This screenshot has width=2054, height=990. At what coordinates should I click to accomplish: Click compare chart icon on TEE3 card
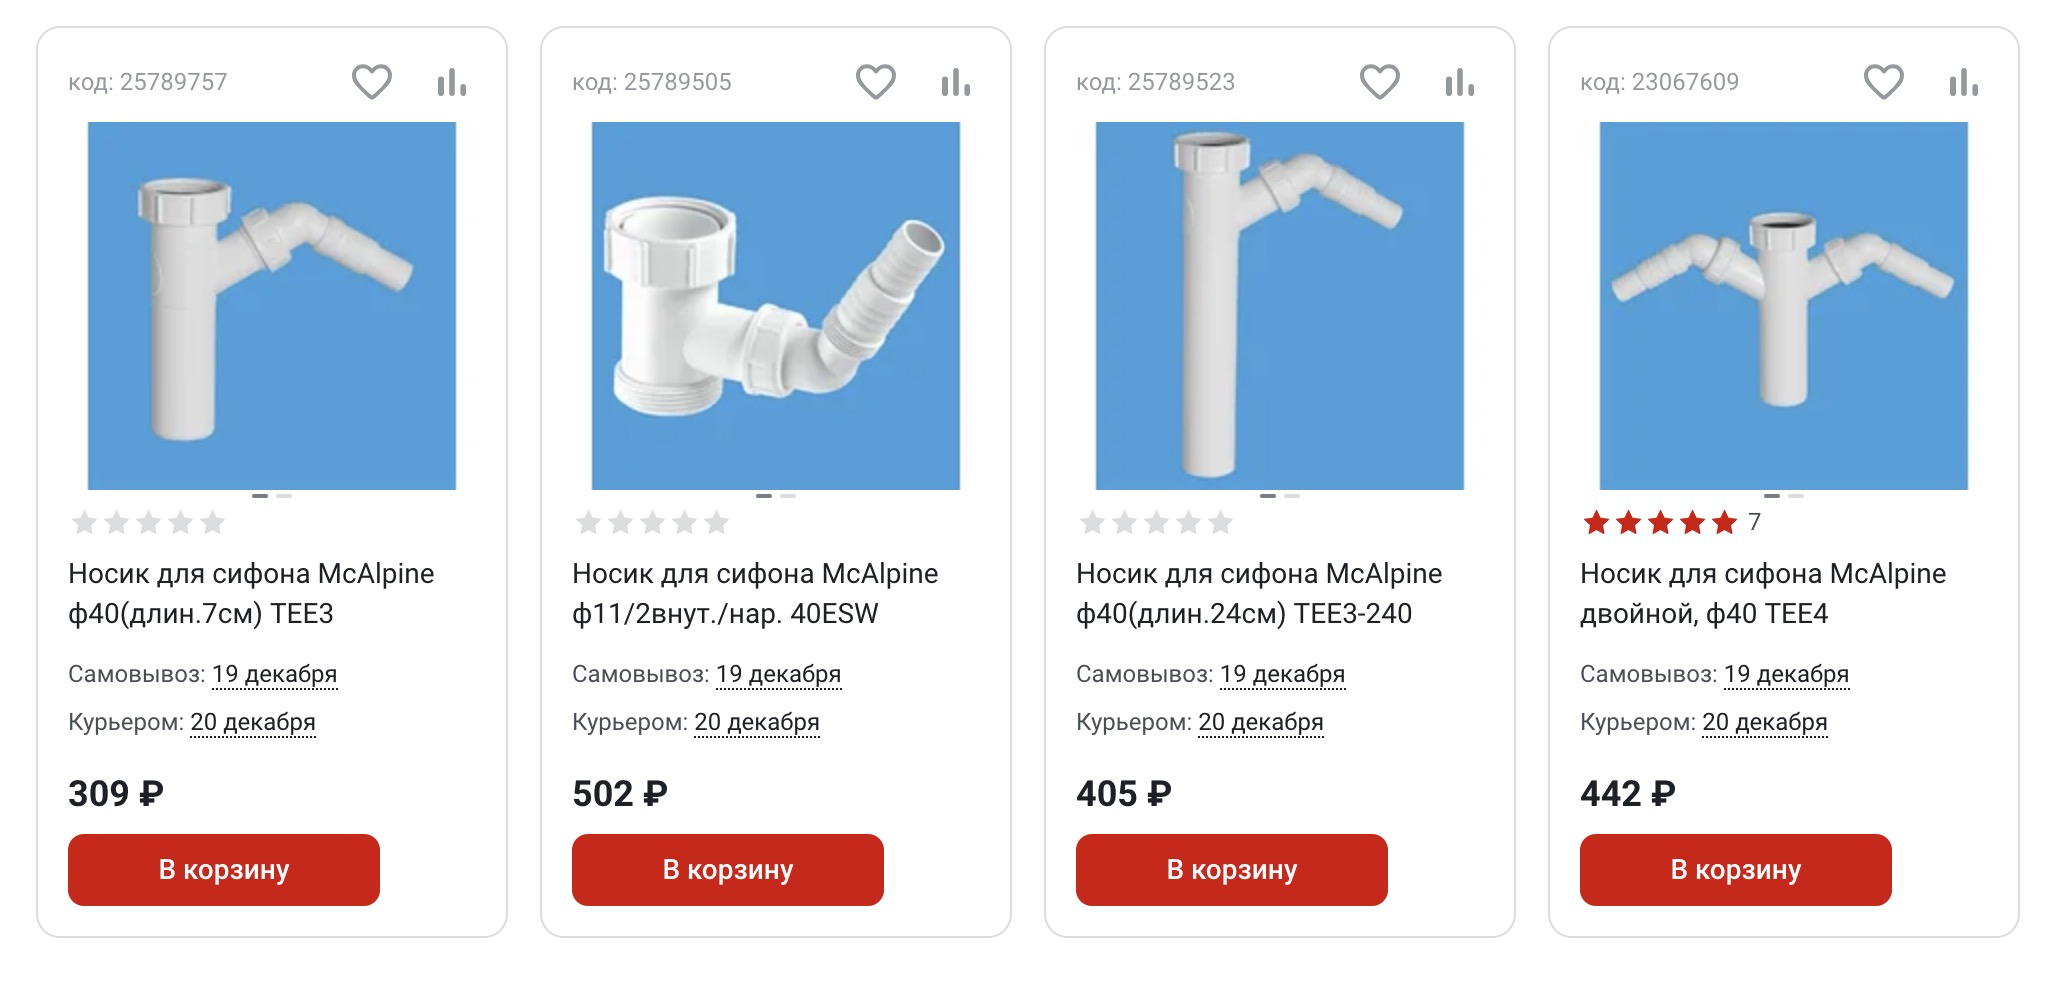[452, 82]
